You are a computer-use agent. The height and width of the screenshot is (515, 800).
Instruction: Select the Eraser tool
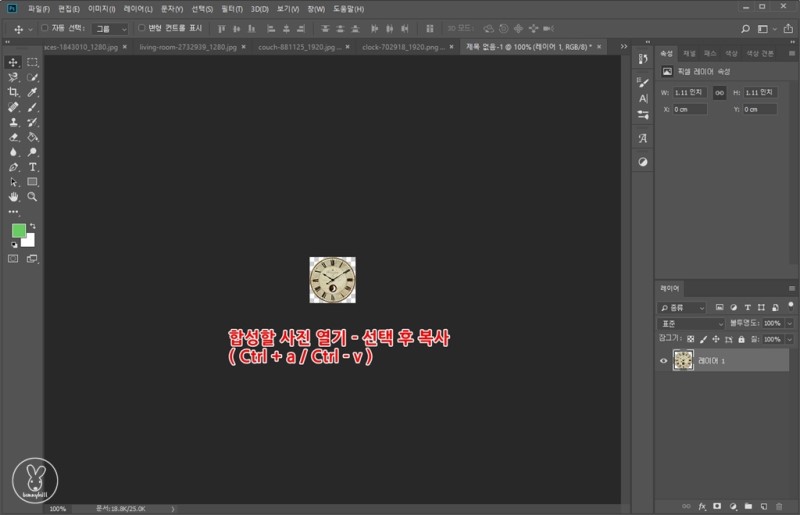(x=14, y=137)
